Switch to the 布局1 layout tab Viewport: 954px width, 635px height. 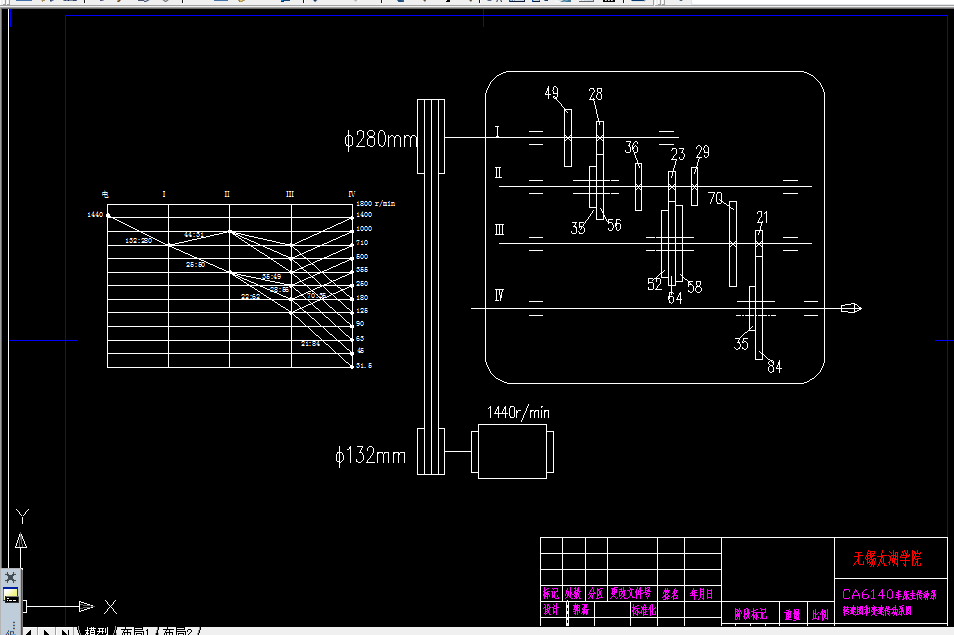point(134,631)
